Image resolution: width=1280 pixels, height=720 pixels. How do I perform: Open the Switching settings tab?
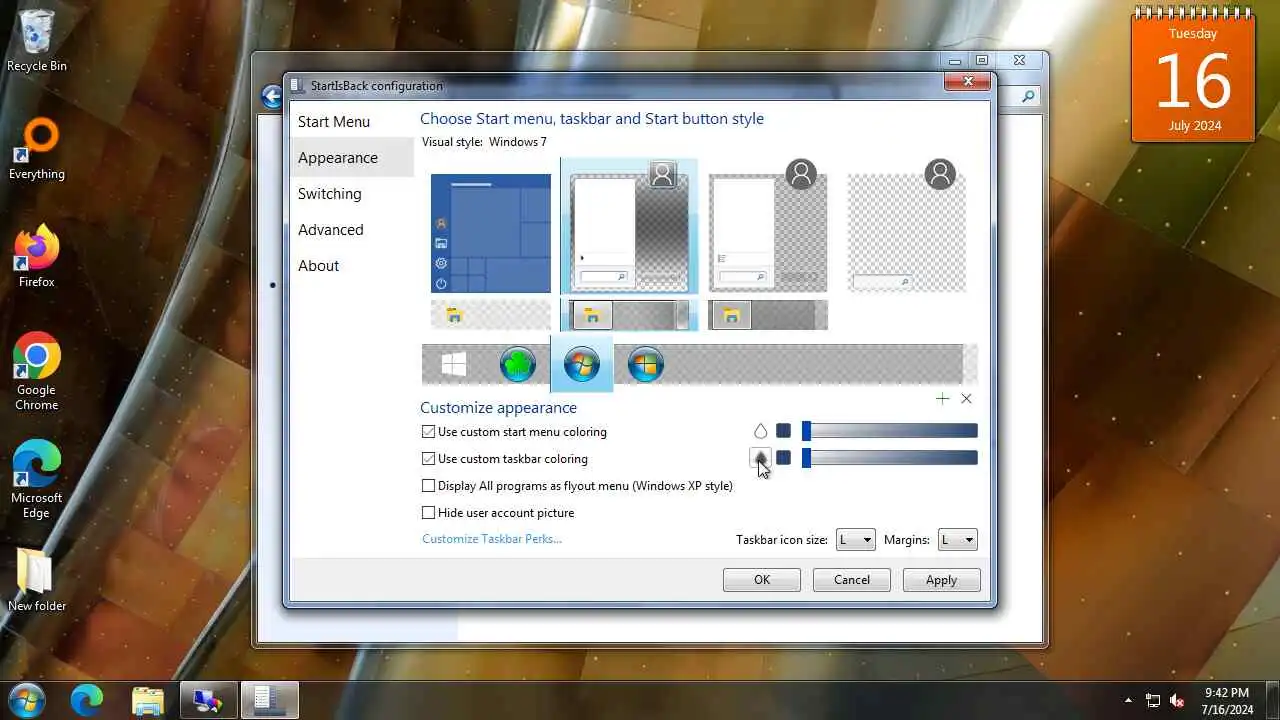click(x=352, y=194)
